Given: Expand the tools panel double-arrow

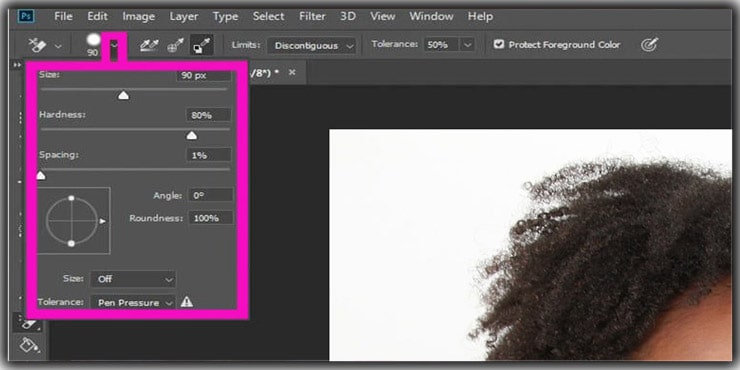Looking at the screenshot, I should pos(18,65).
